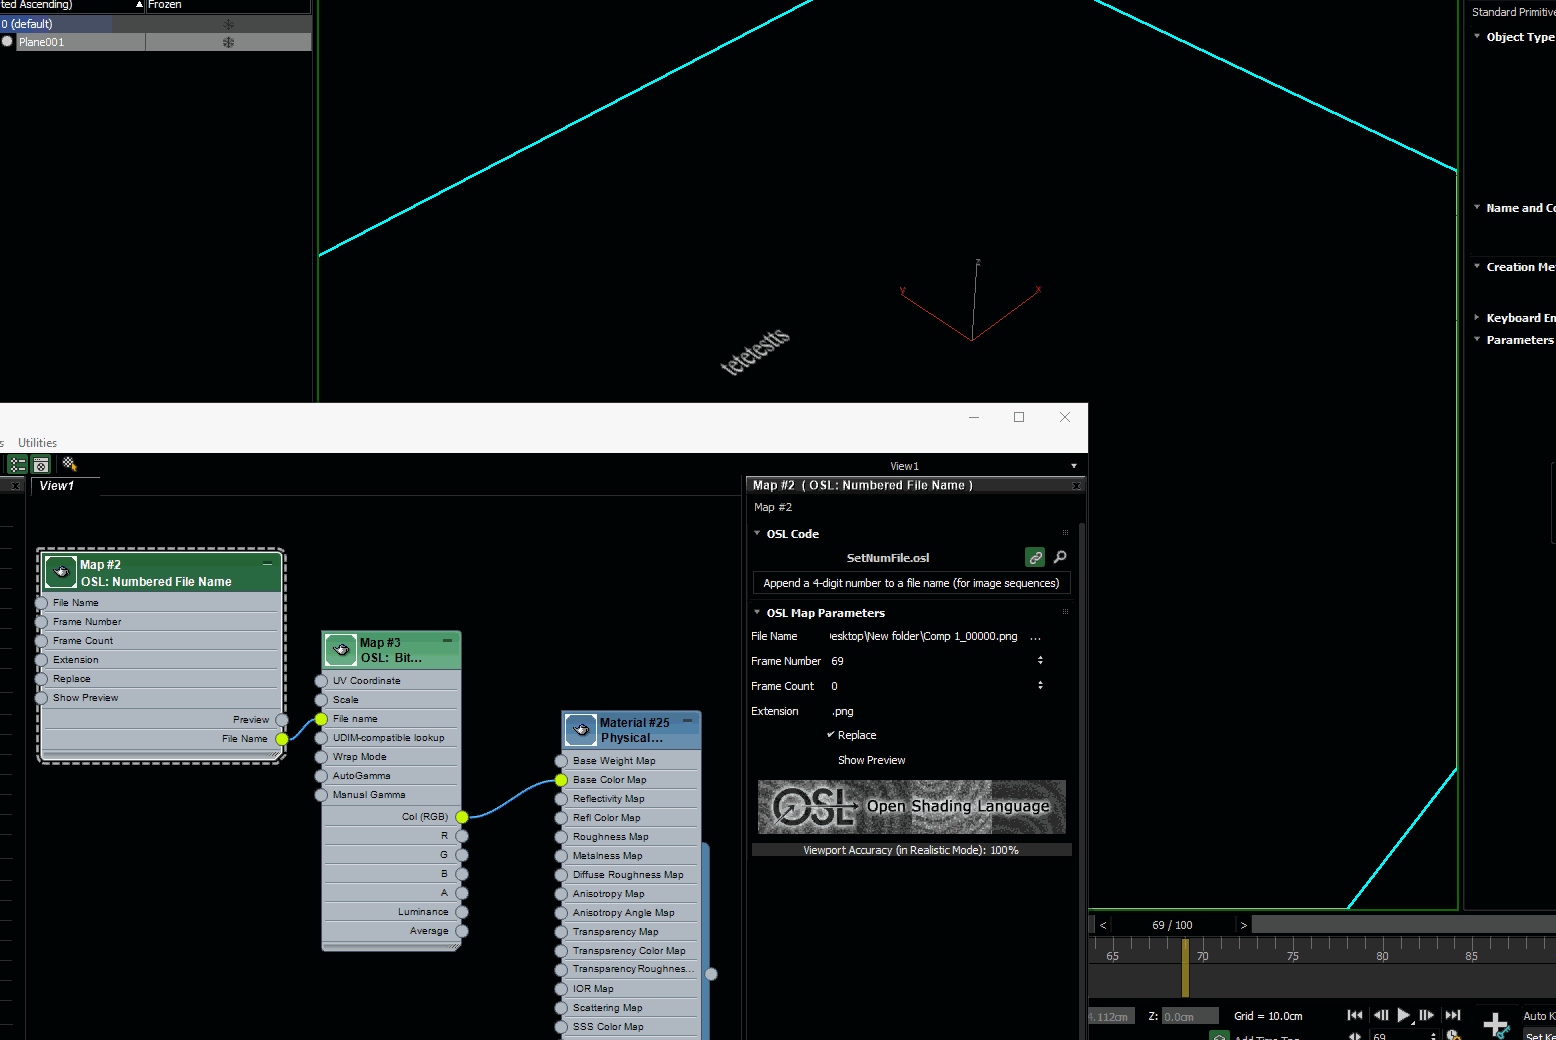This screenshot has width=1556, height=1040.
Task: Toggle the frozen snowflake icon for Plane001
Action: coord(228,41)
